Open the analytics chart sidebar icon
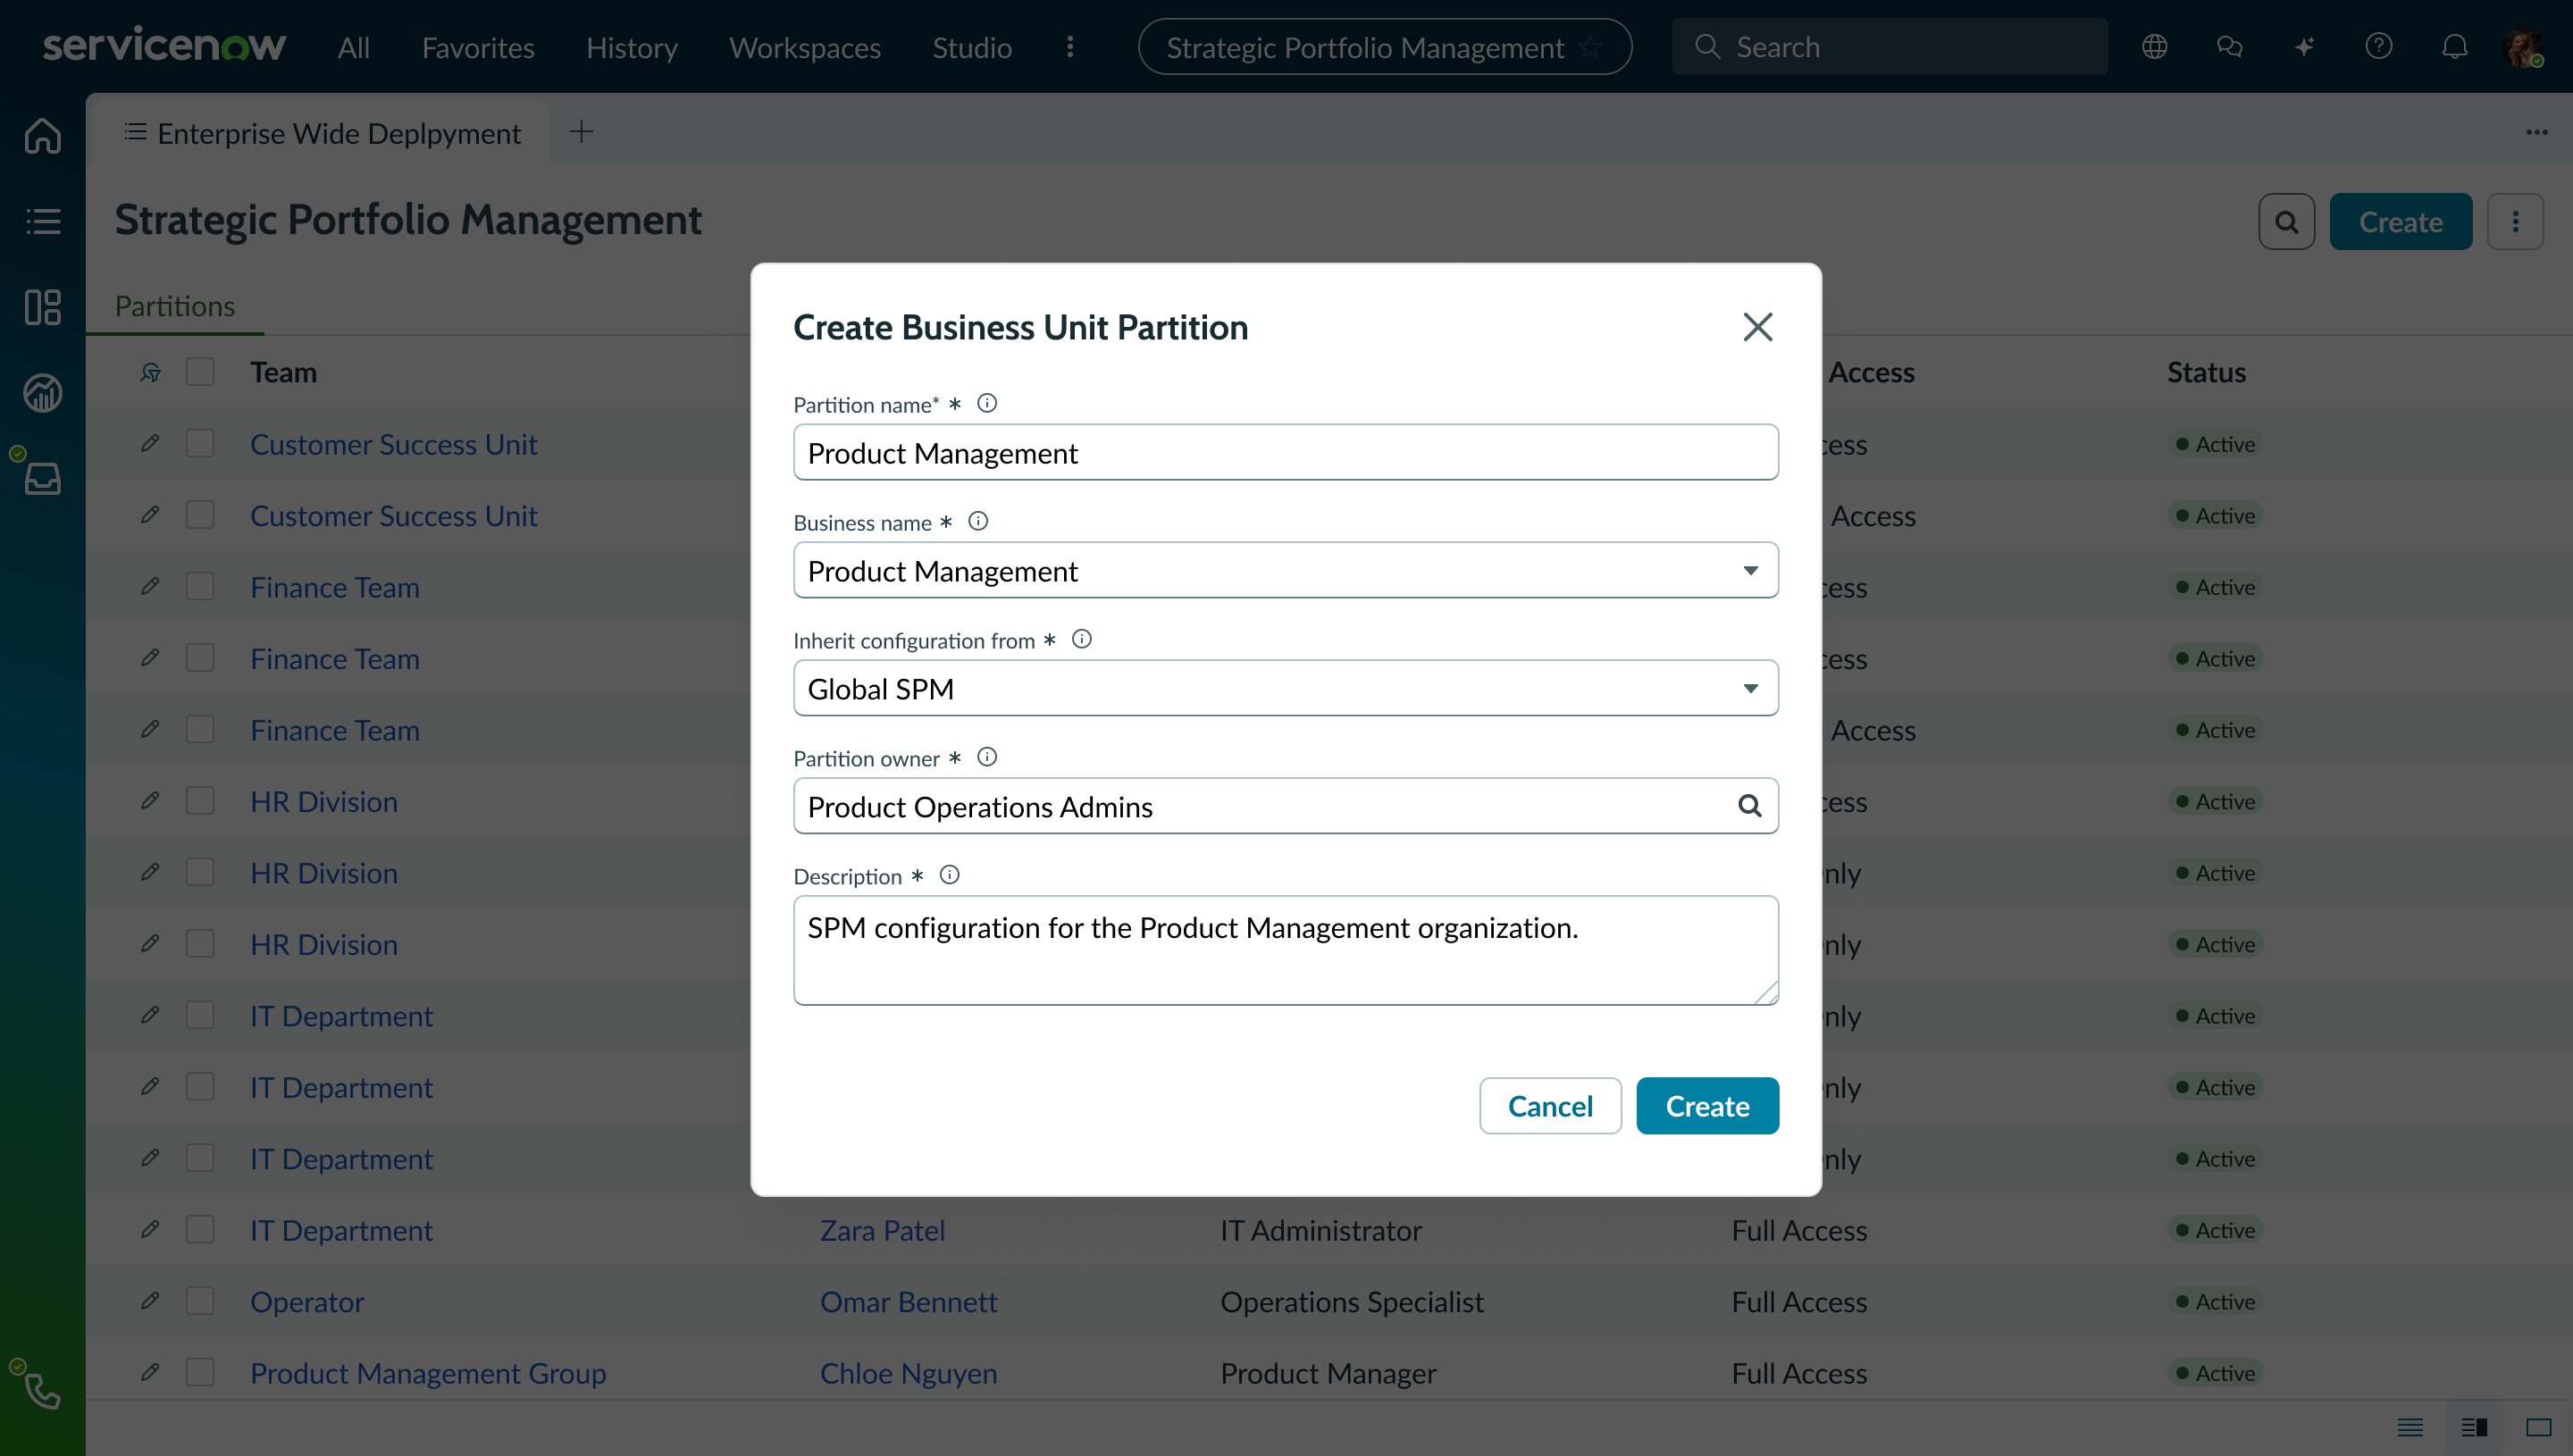This screenshot has height=1456, width=2573. (43, 393)
